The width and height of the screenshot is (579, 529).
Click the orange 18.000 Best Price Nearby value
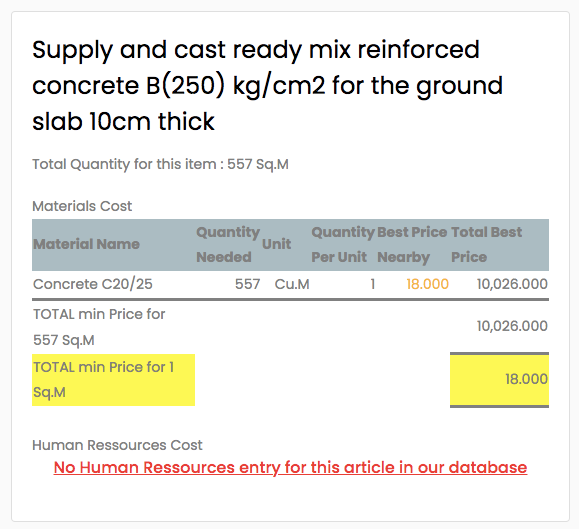coord(428,284)
